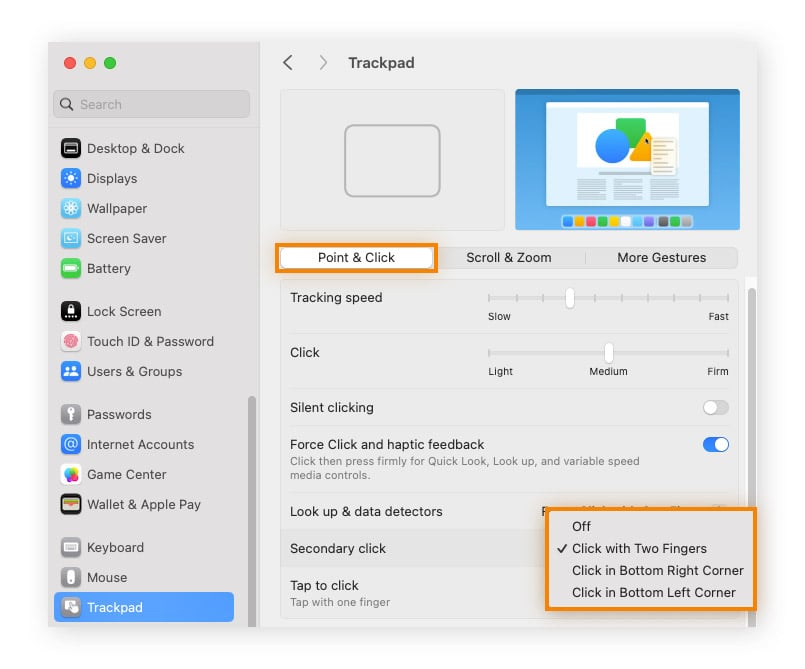
Task: Open Keyboard sidebar label
Action: [116, 547]
